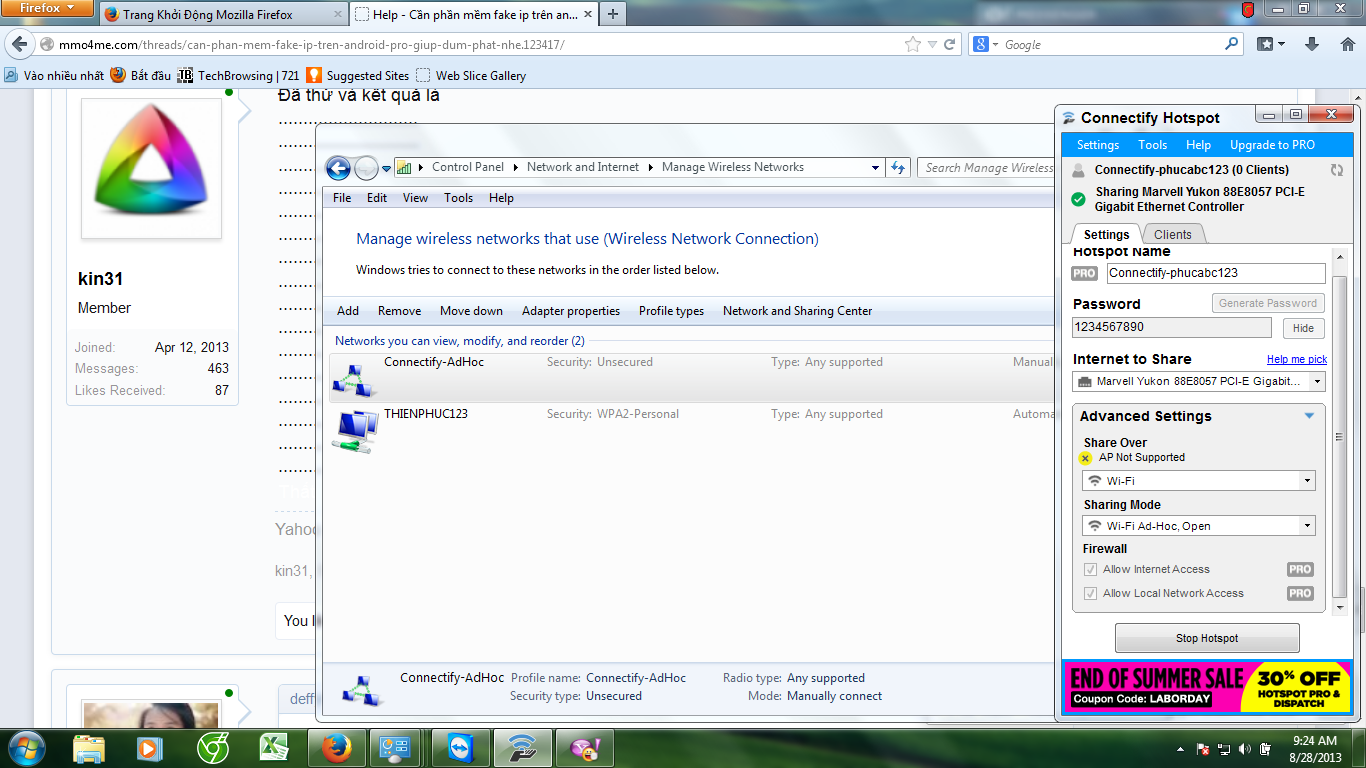
Task: Click the PRO badge beside Hotspot Name
Action: click(1084, 273)
